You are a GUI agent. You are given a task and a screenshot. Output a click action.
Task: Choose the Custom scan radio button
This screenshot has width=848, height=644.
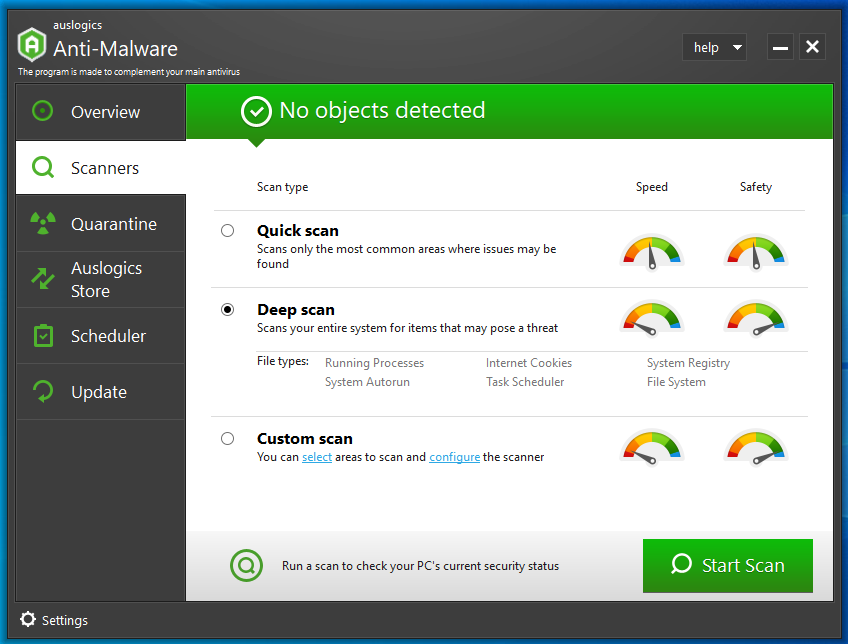(x=227, y=438)
